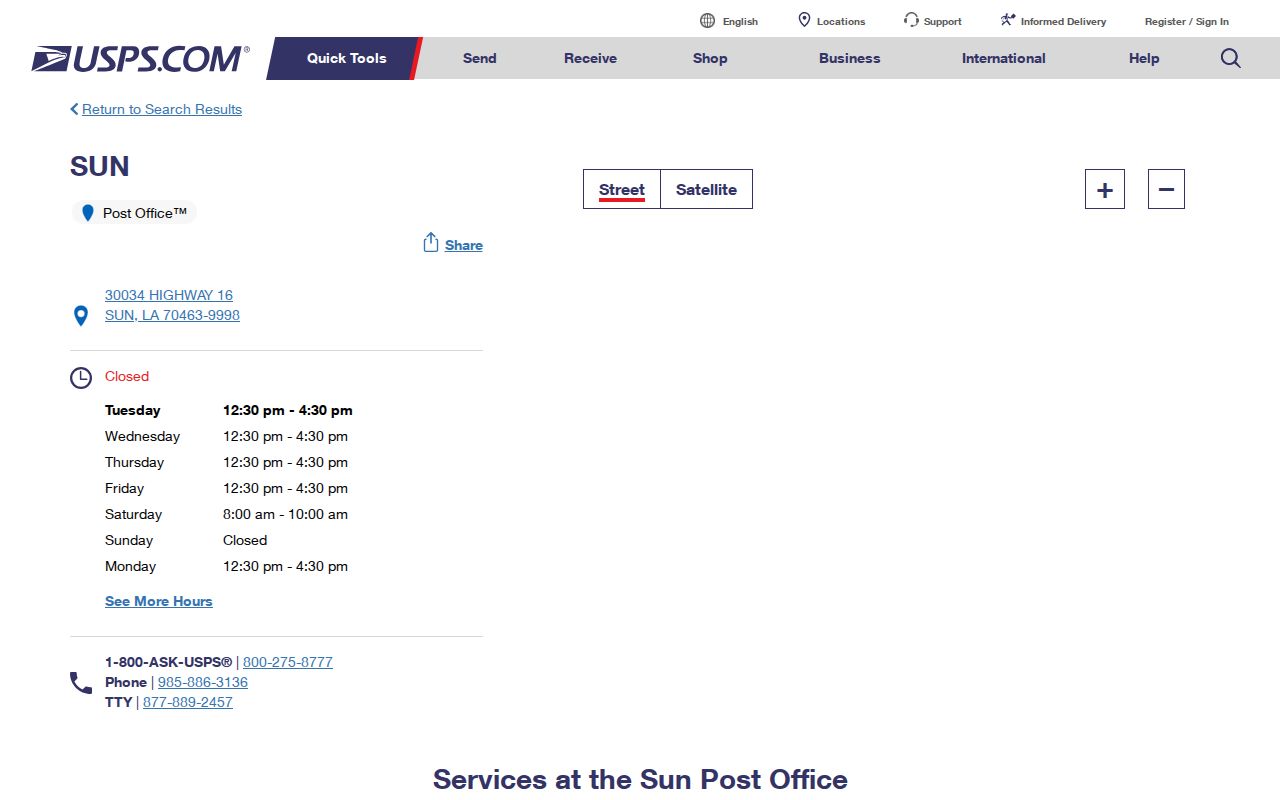Open the Receive menu
This screenshot has width=1280, height=800.
tap(591, 58)
